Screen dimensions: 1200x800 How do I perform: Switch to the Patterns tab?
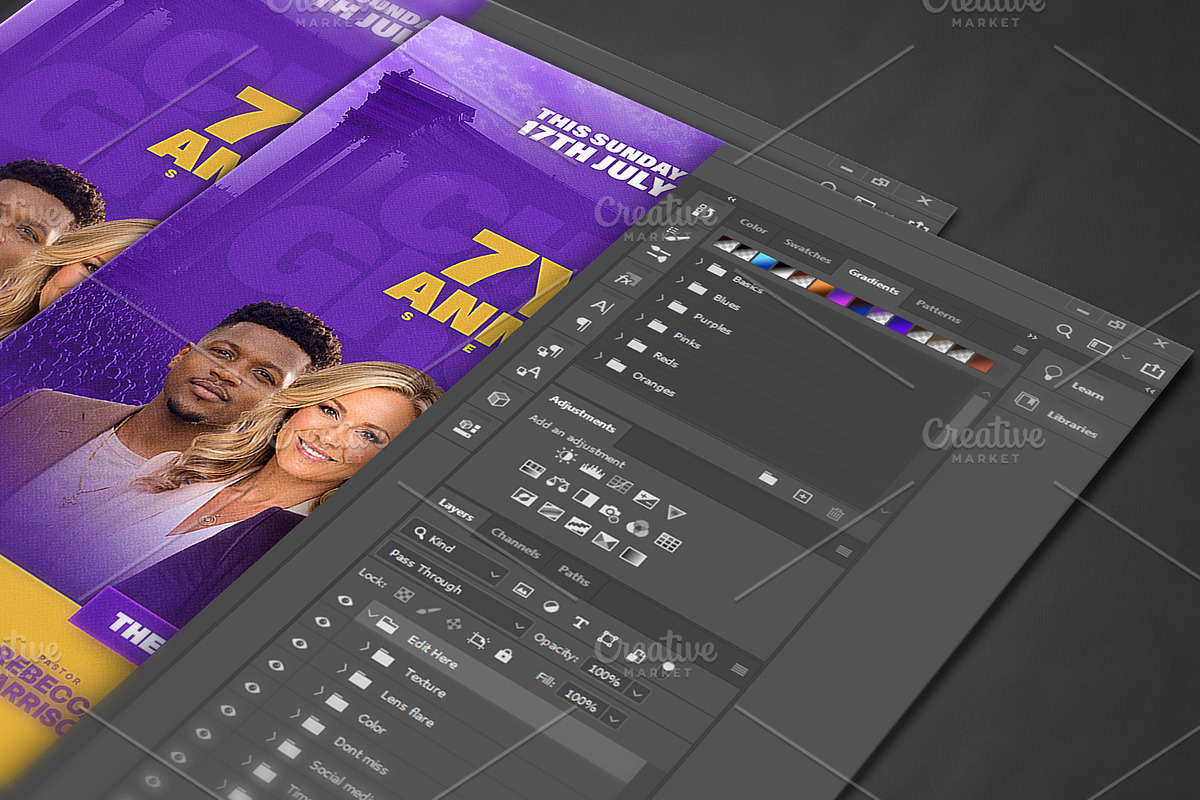click(938, 313)
